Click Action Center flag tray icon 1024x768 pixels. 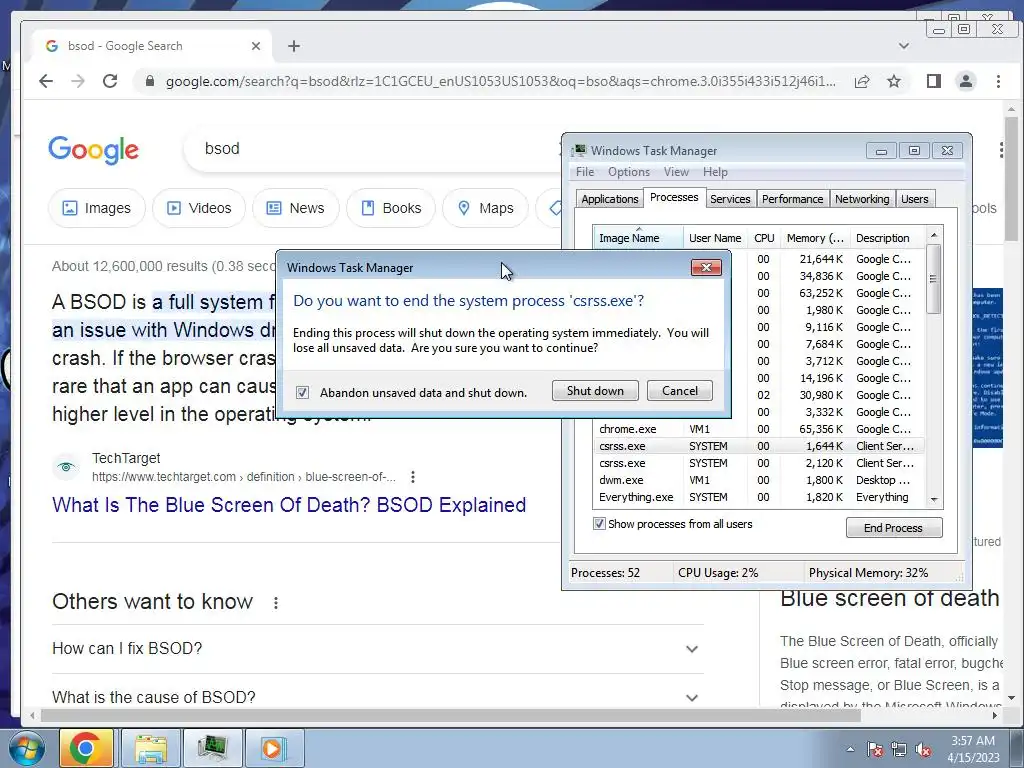875,749
